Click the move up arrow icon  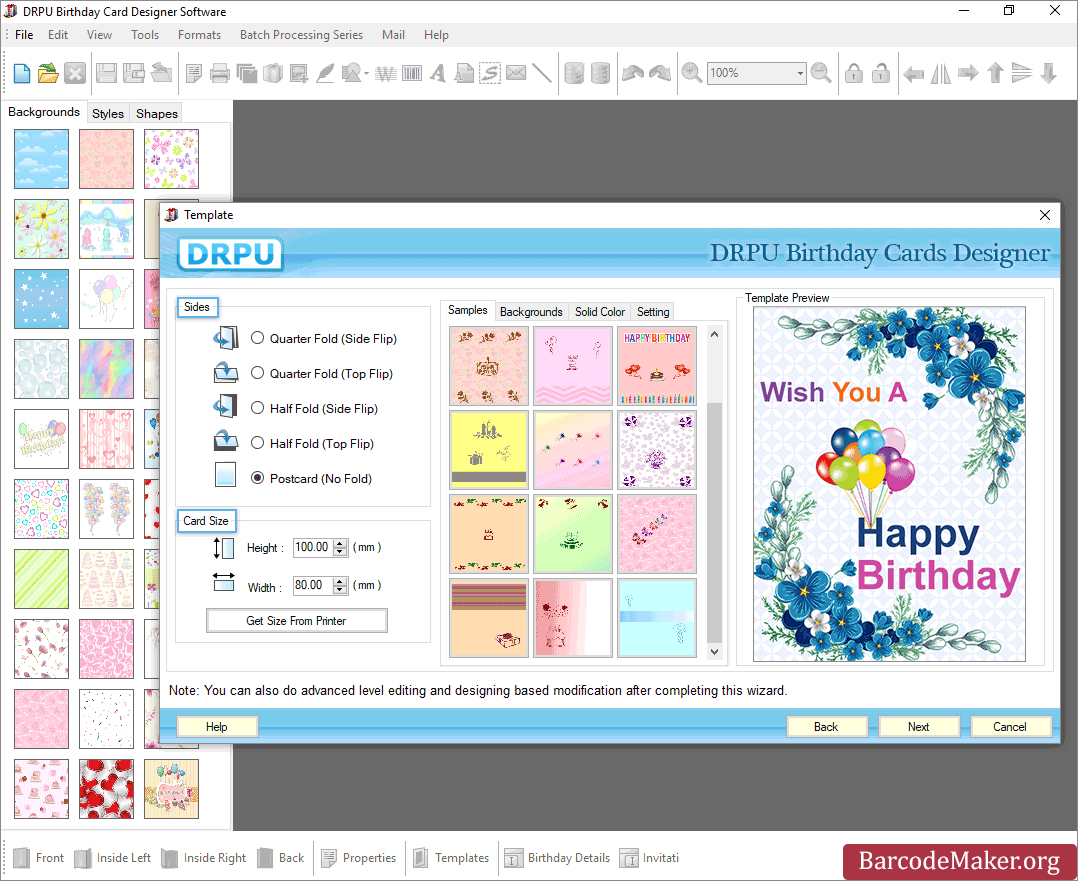point(995,73)
